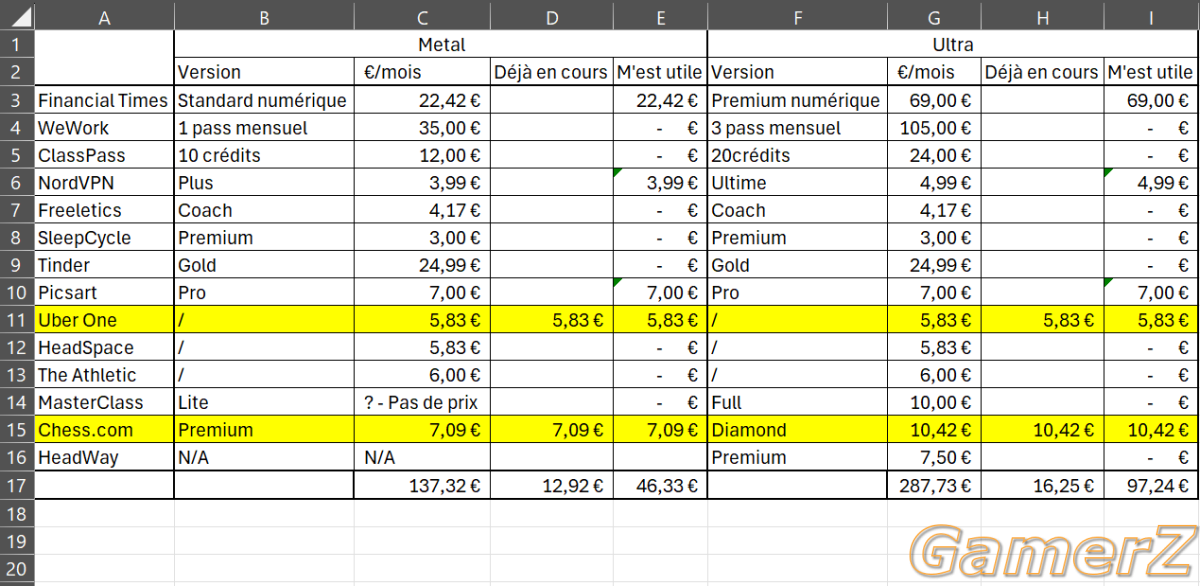Click the WeWork cell

(104, 128)
